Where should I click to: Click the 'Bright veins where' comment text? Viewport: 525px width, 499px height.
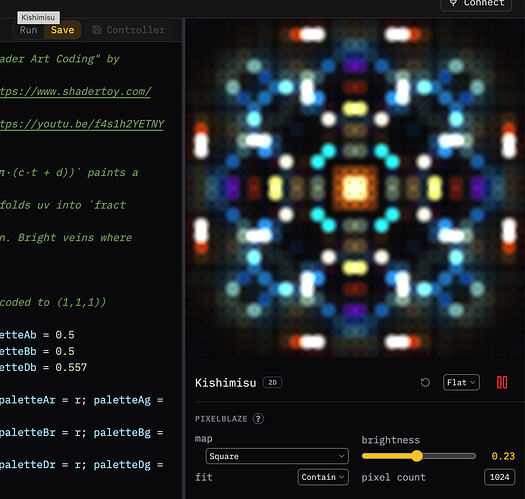click(75, 237)
